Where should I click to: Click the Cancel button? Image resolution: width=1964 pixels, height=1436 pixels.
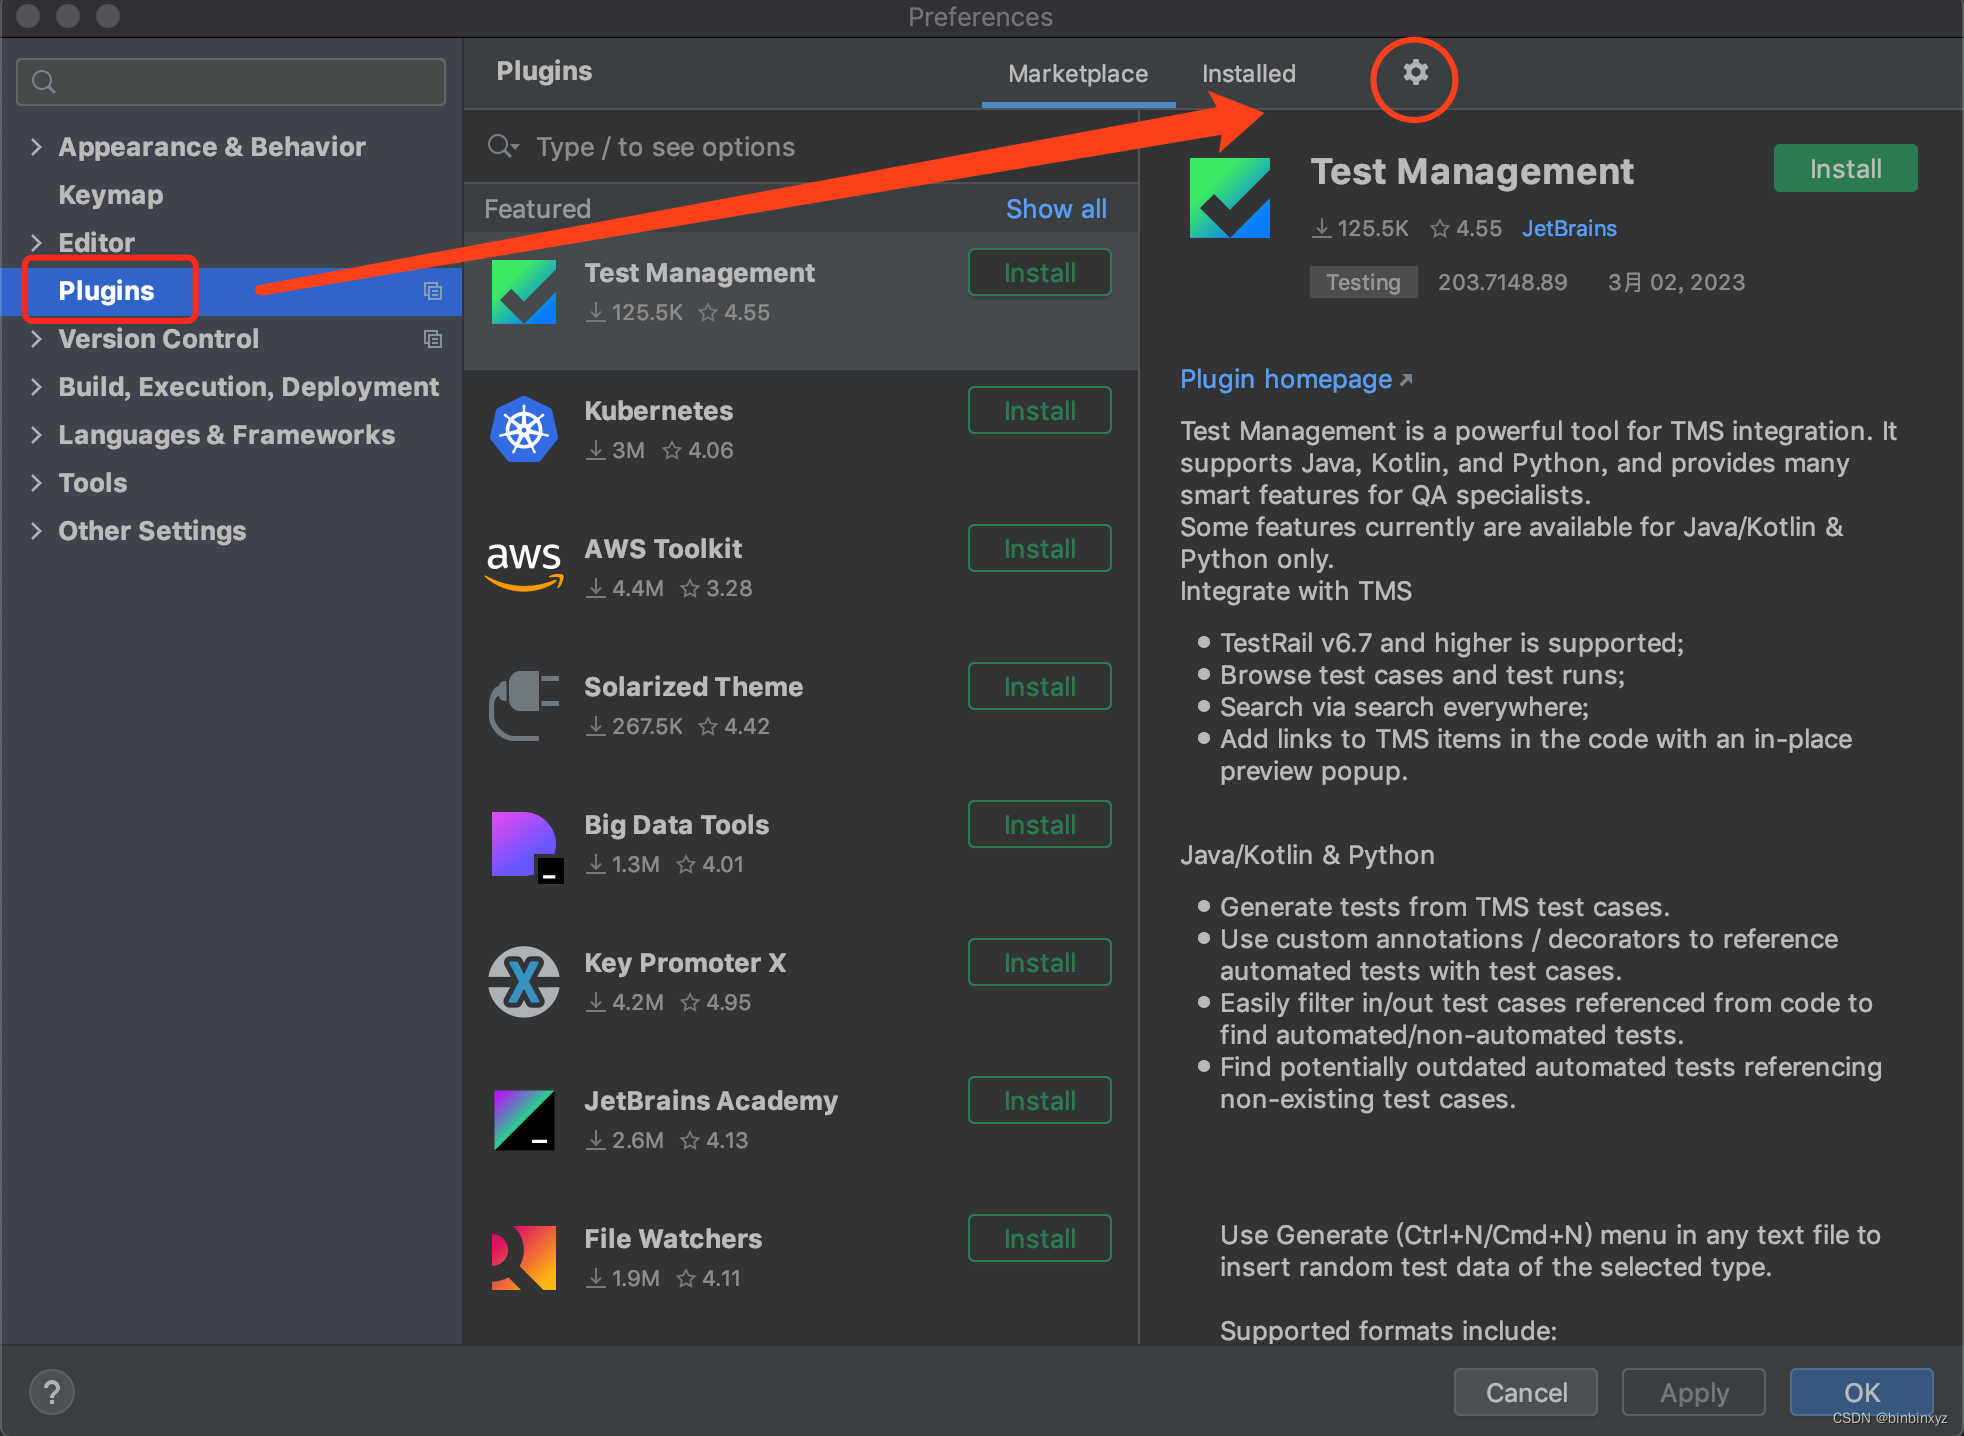[1526, 1392]
